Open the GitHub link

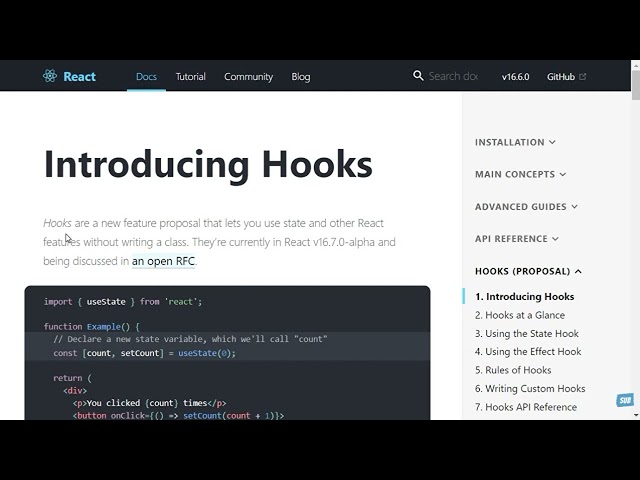click(561, 77)
